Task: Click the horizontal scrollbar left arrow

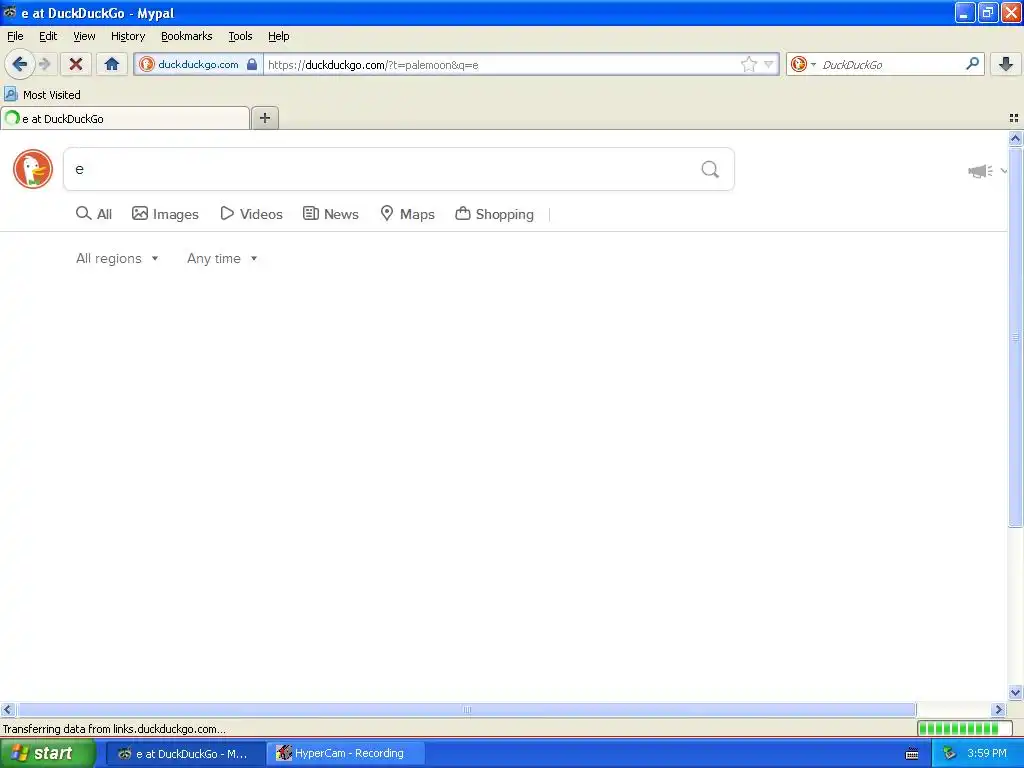Action: 7,709
